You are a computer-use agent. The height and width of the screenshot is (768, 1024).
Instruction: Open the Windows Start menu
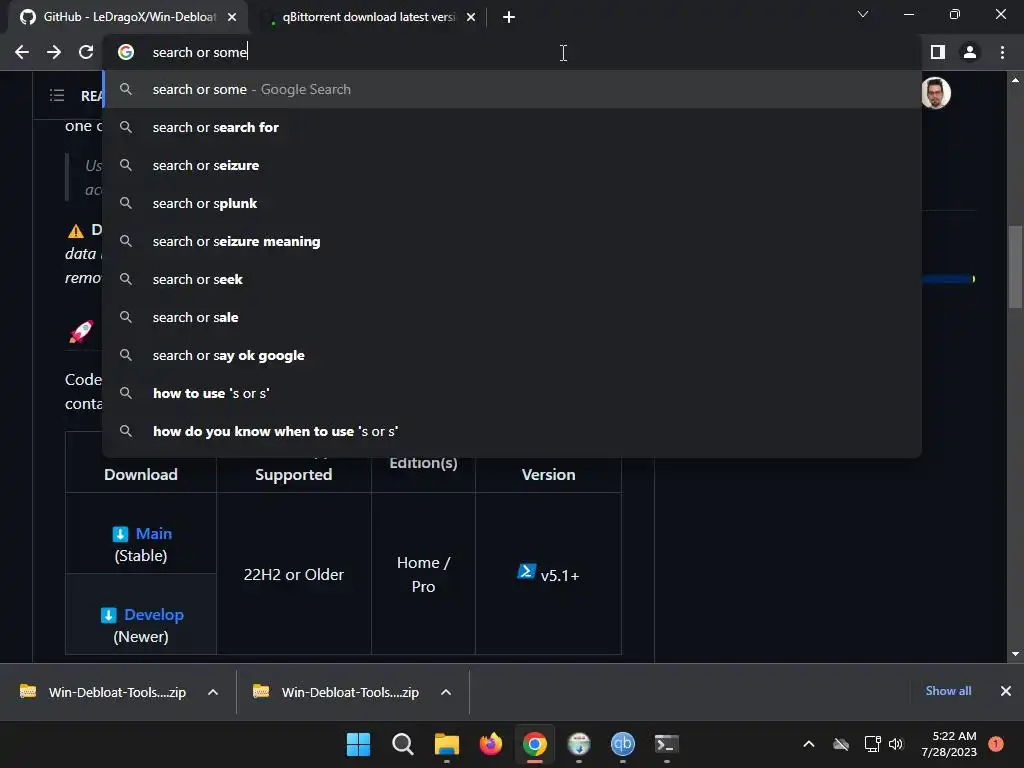pos(359,744)
